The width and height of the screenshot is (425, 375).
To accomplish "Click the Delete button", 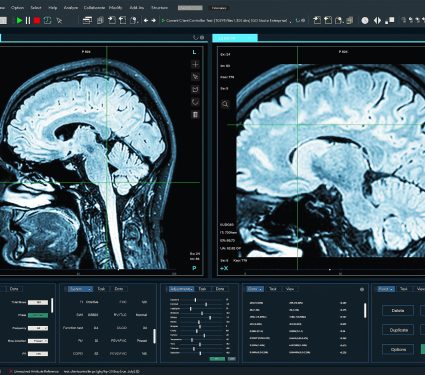I will [398, 311].
